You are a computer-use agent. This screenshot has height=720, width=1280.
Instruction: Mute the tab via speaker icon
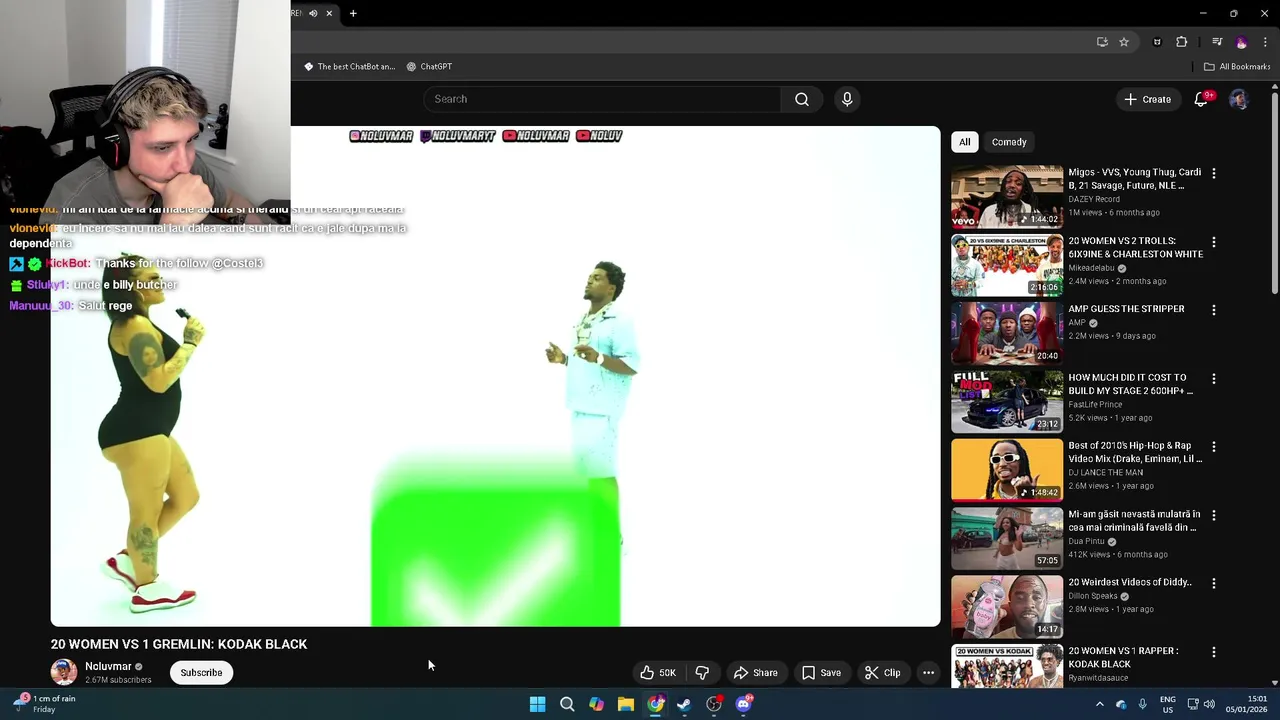[x=313, y=13]
